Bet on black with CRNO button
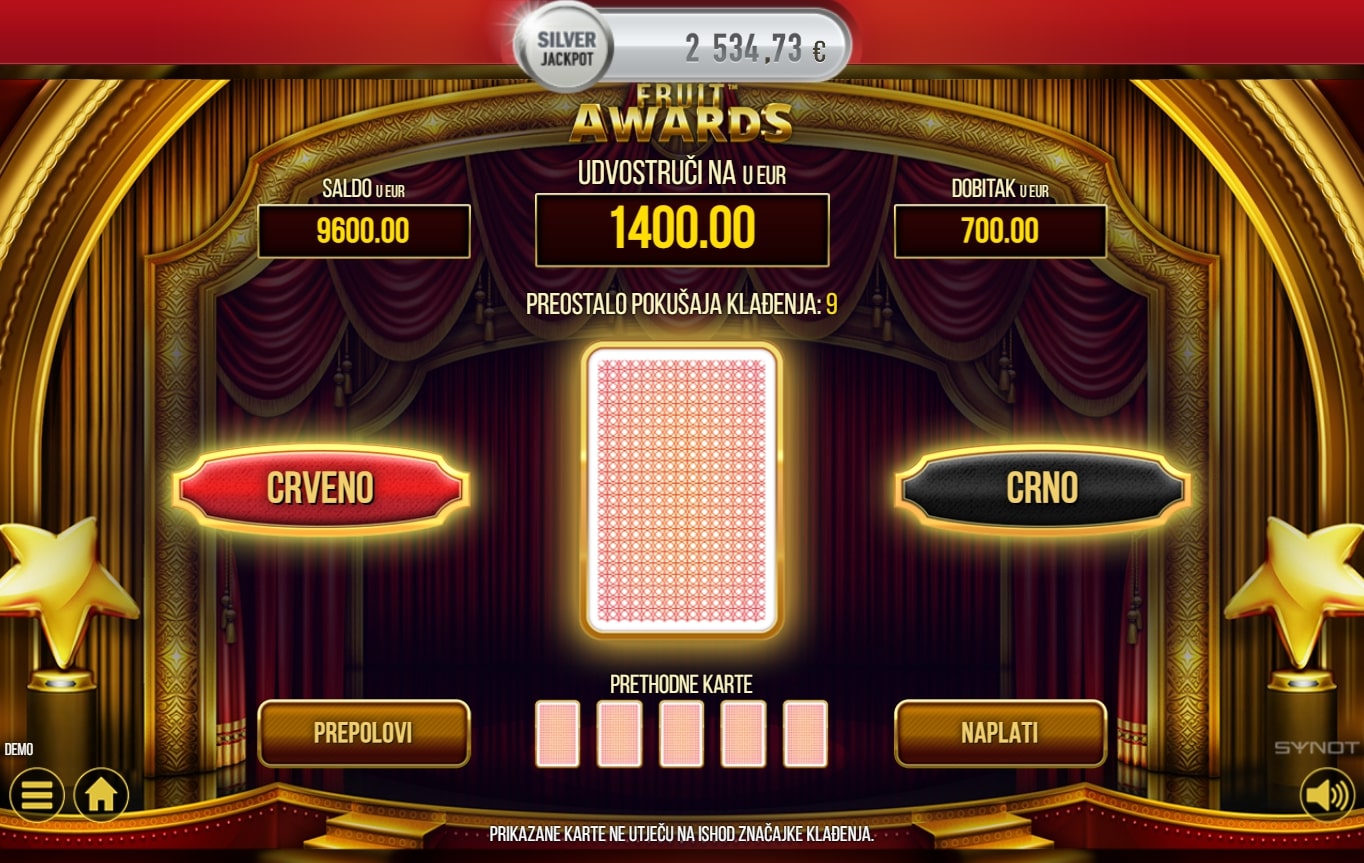This screenshot has height=863, width=1364. (x=1042, y=489)
